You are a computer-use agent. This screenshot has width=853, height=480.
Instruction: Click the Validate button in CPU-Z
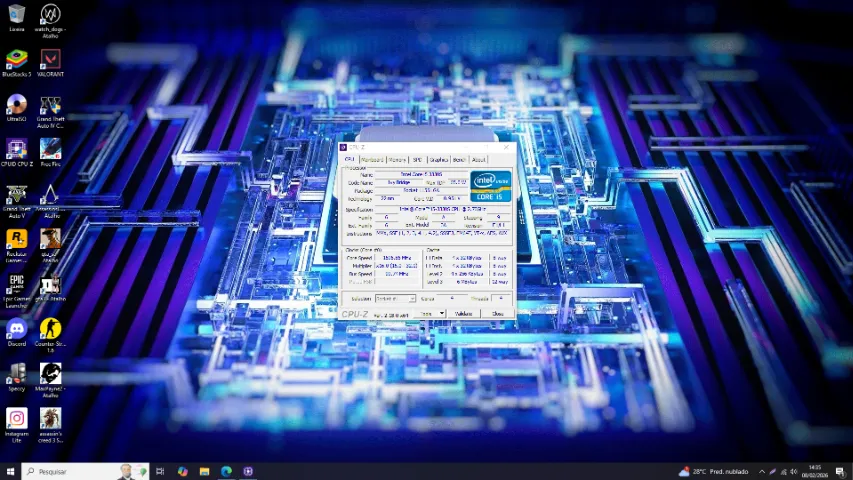coord(464,314)
